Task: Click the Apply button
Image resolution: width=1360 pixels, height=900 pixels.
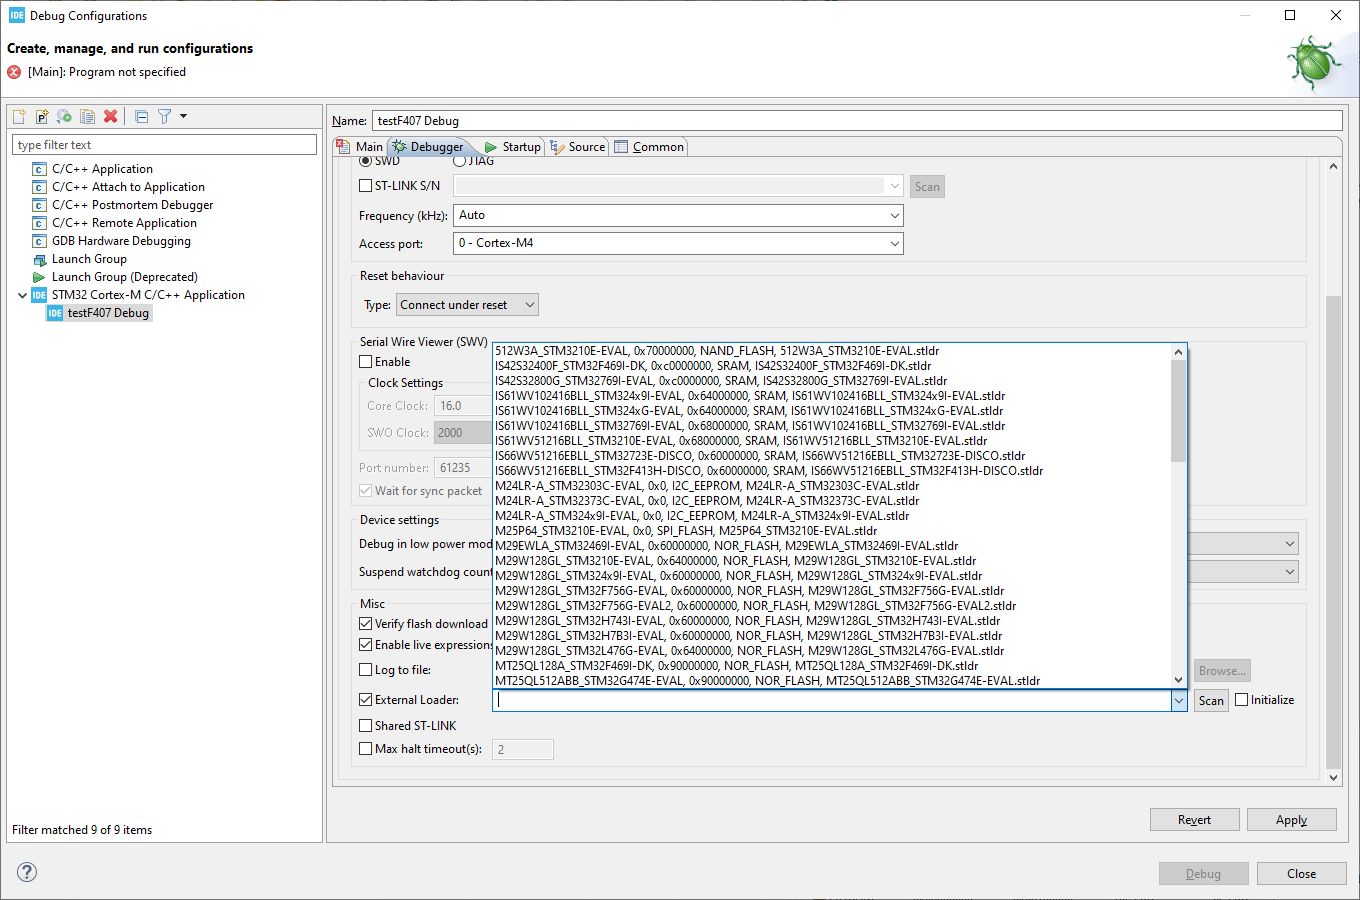Action: pyautogui.click(x=1291, y=820)
